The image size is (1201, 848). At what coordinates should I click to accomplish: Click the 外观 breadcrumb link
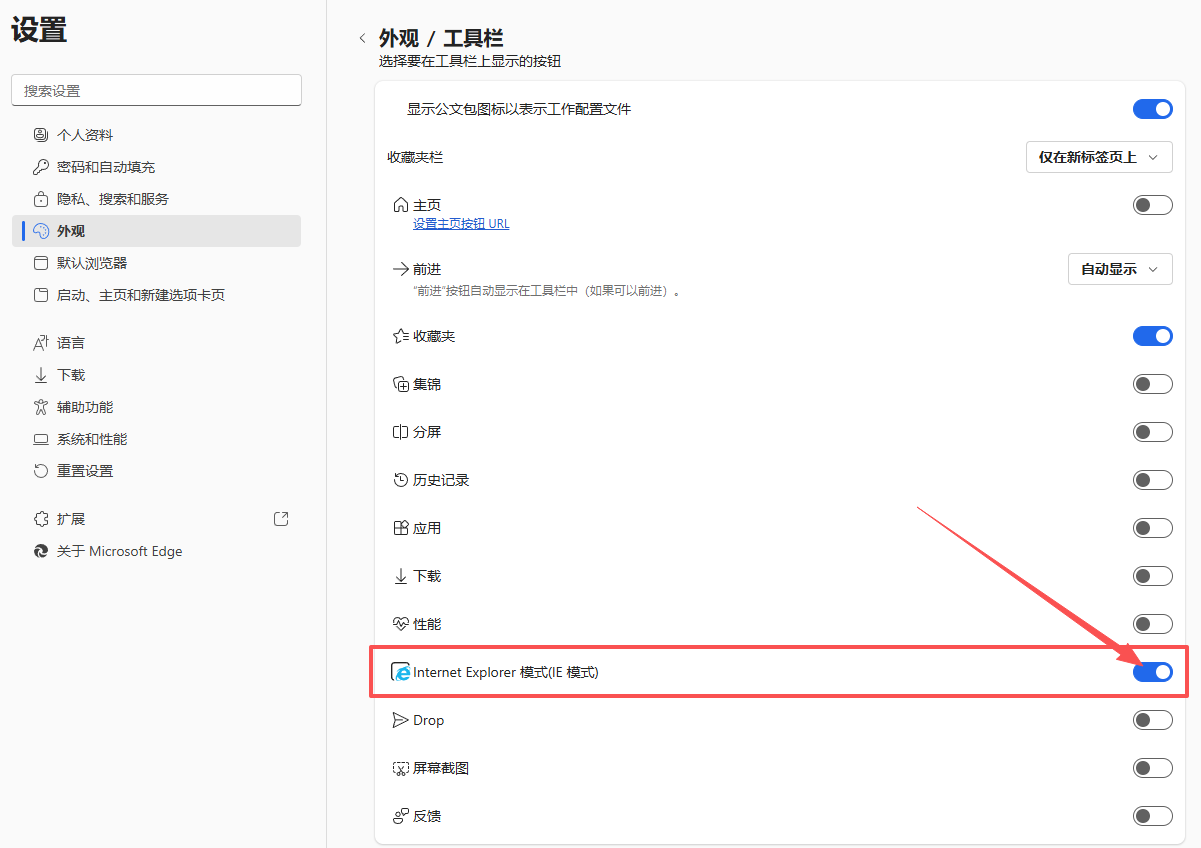(399, 39)
